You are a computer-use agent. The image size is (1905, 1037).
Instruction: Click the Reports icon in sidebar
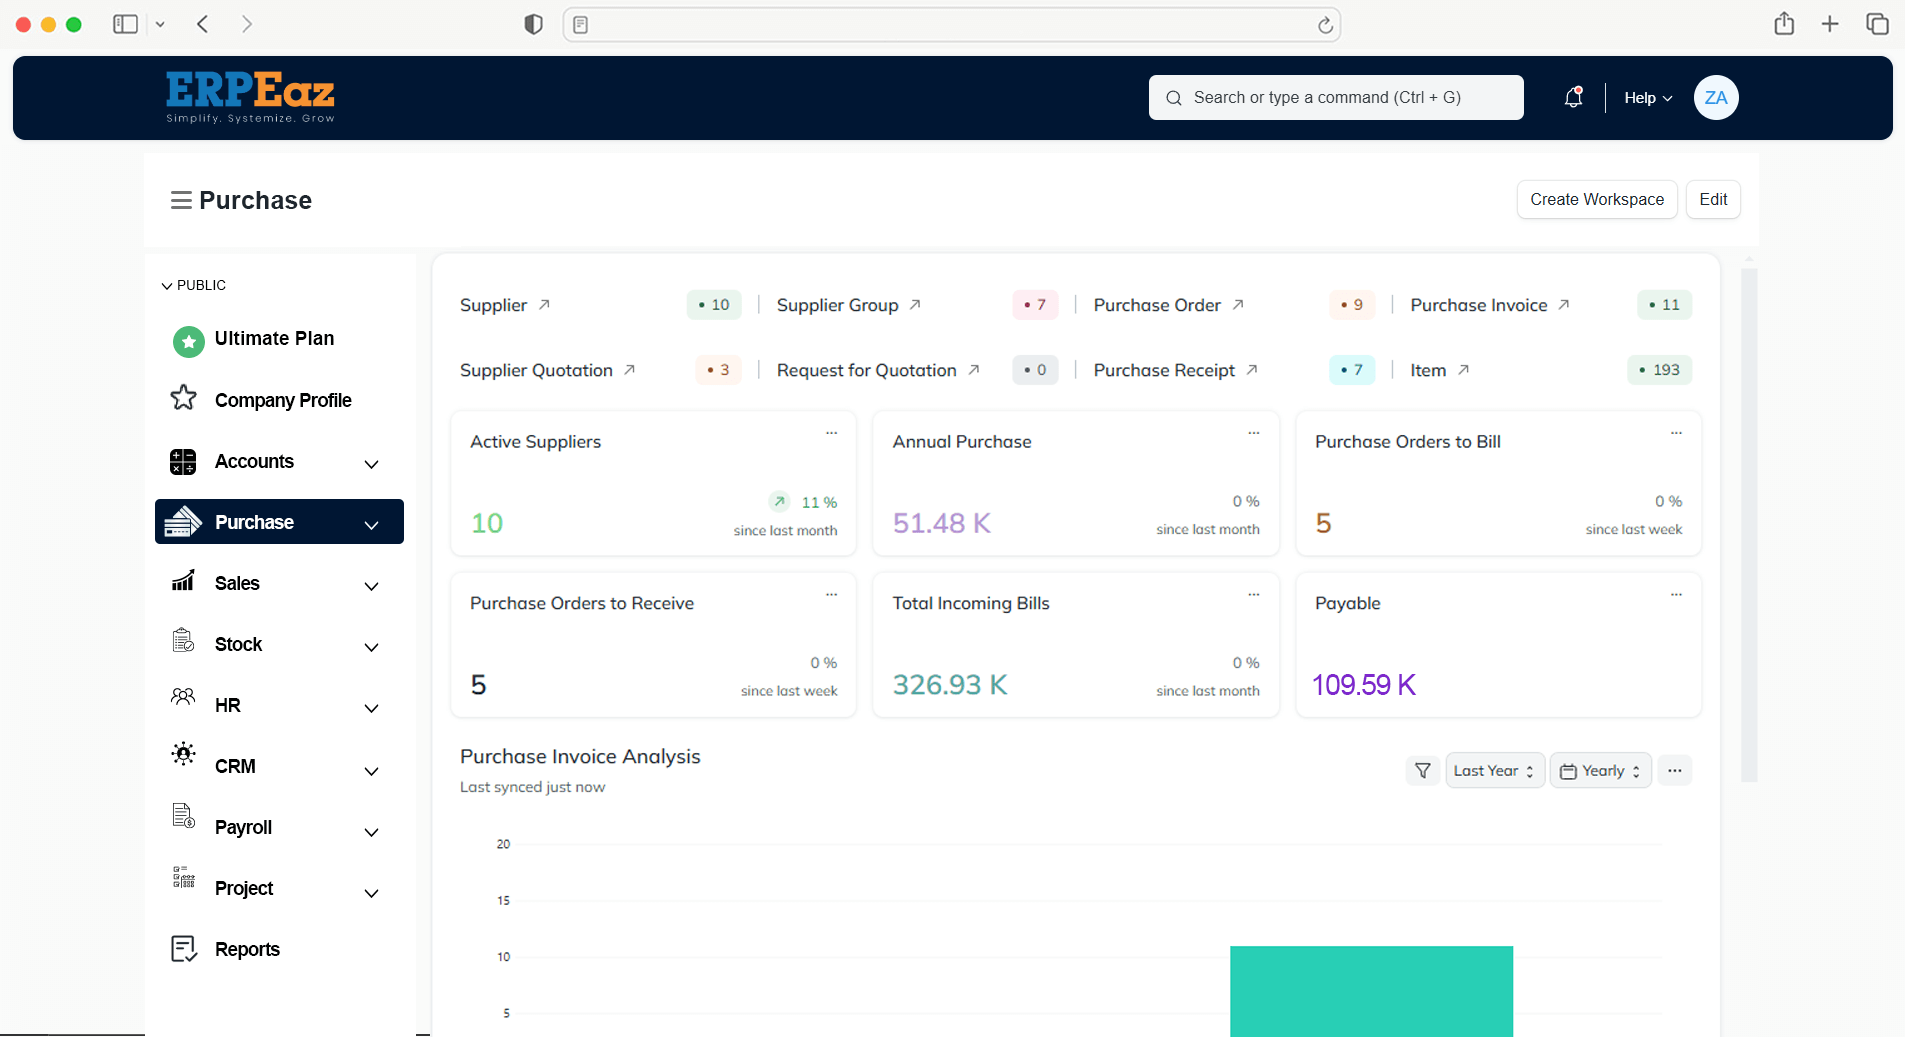(184, 949)
